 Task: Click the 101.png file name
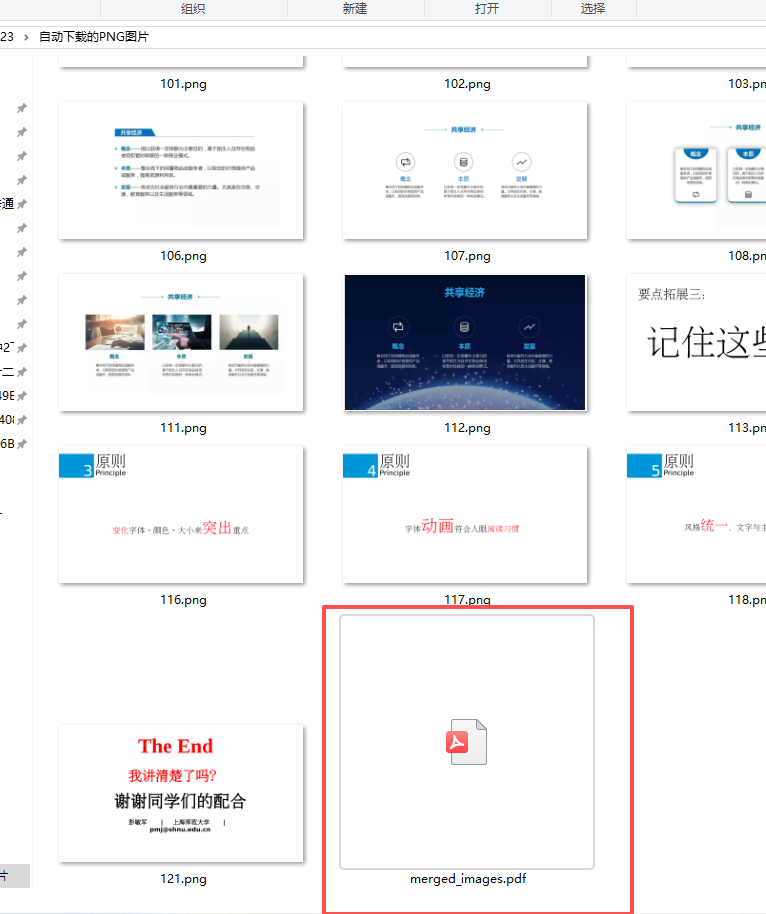[x=183, y=84]
